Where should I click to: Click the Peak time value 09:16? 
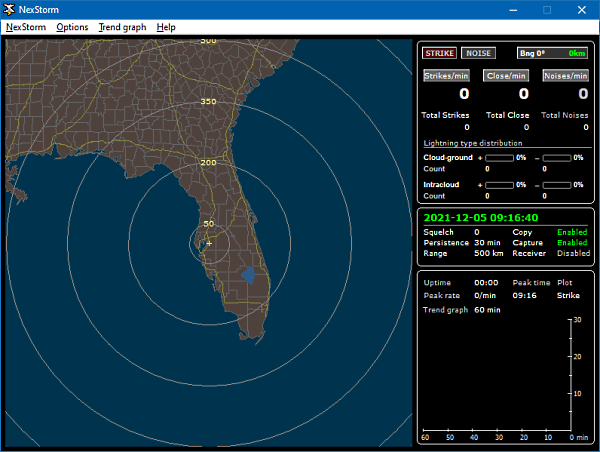(x=524, y=295)
